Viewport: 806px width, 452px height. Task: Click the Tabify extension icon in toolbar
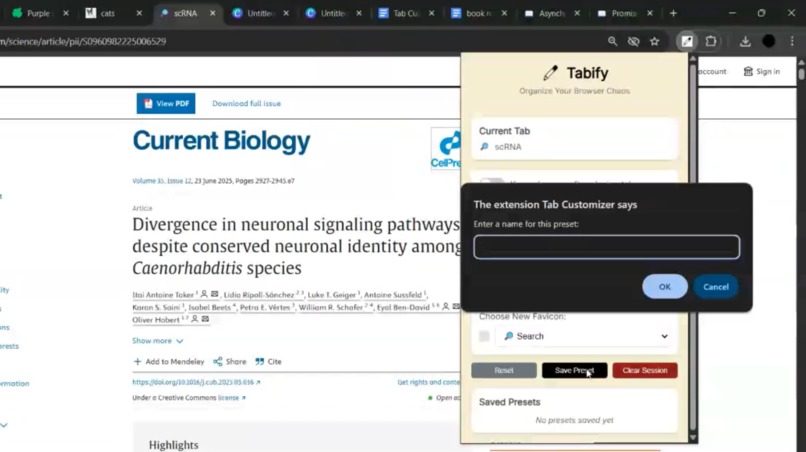[687, 41]
